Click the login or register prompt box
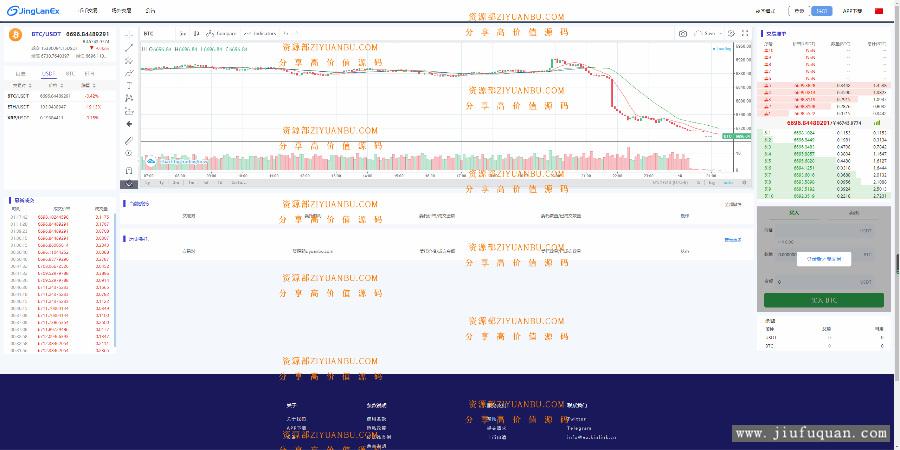Screen dimensions: 900x450 pos(824,259)
